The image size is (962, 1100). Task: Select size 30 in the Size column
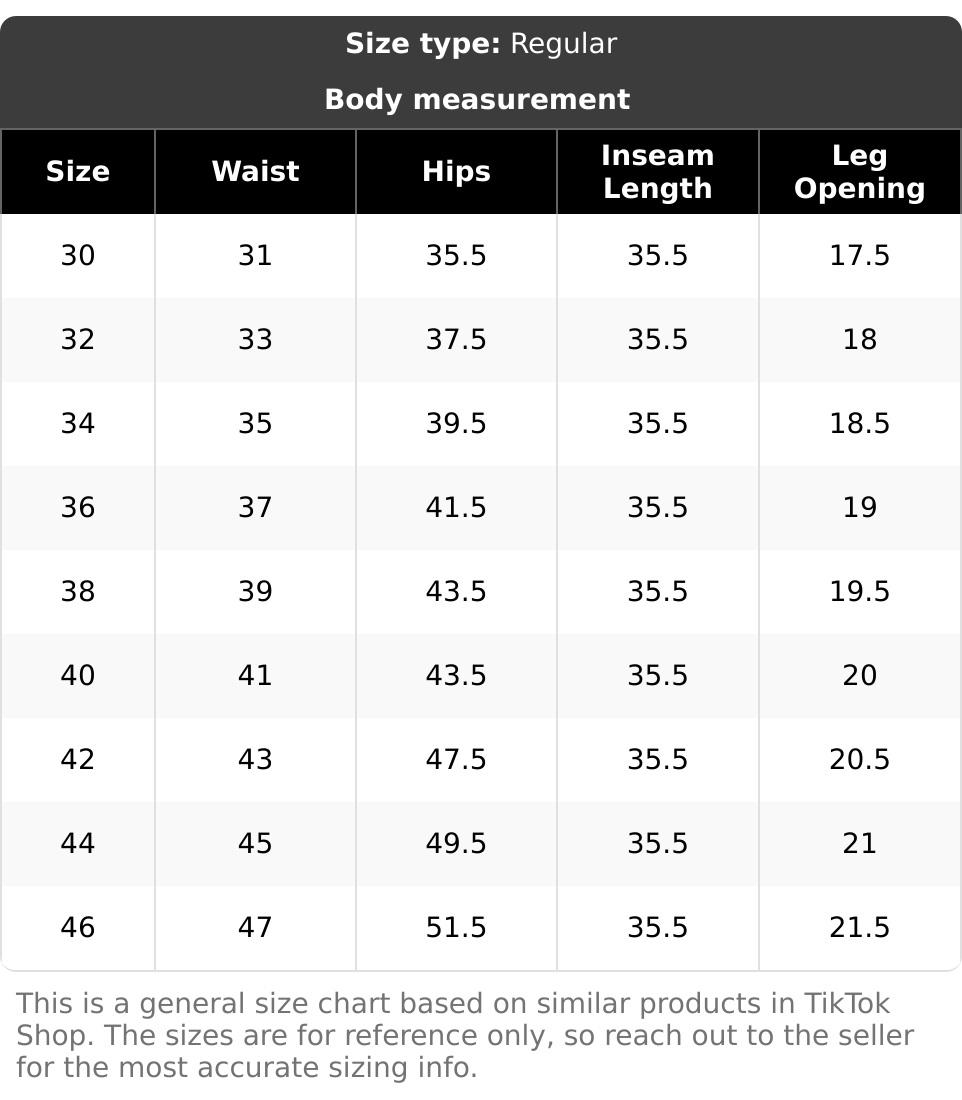click(x=78, y=256)
